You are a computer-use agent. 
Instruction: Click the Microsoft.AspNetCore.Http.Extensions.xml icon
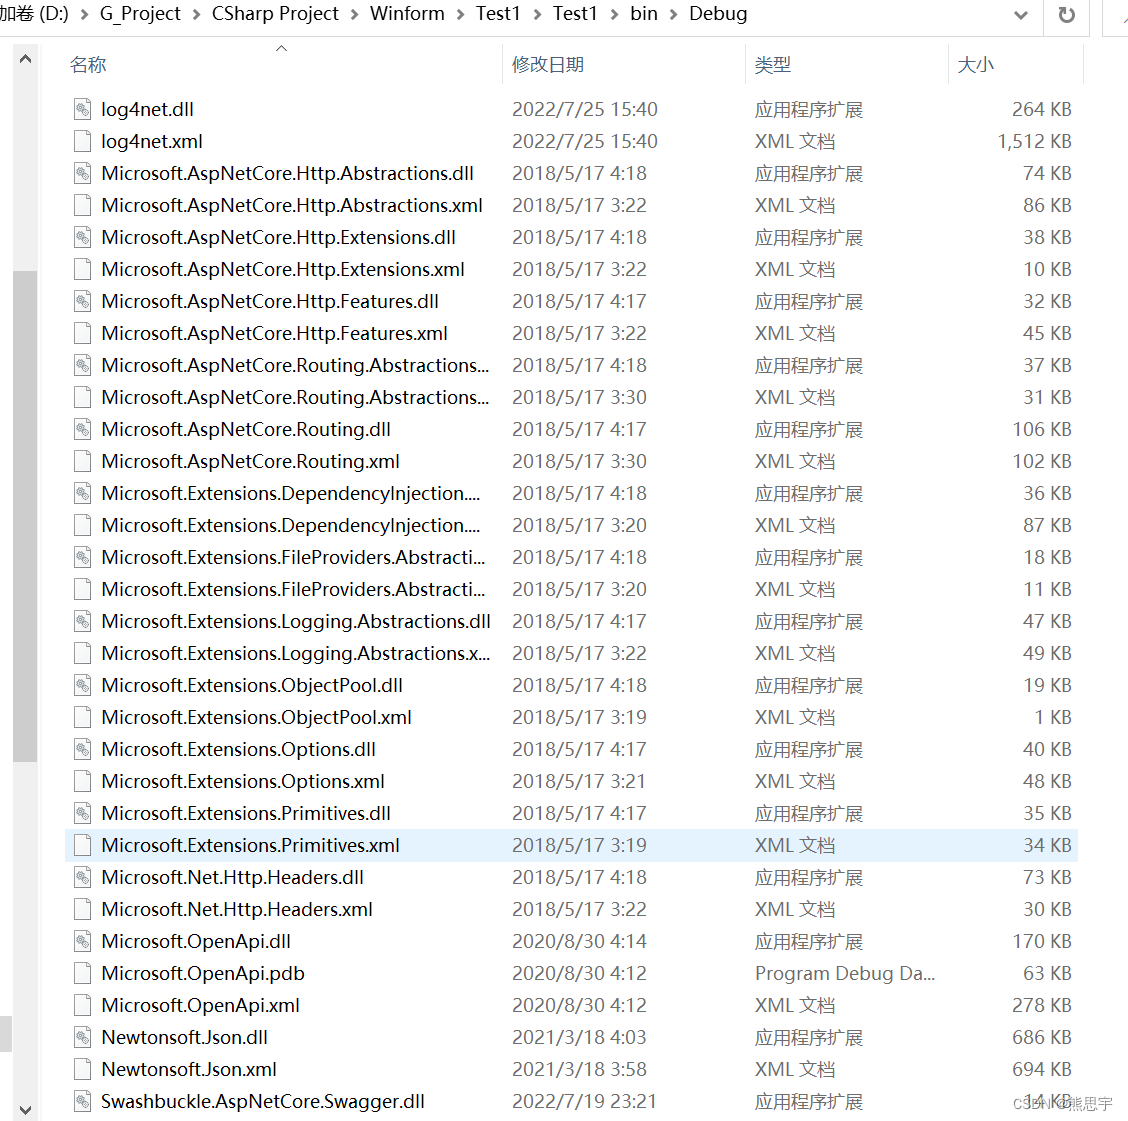83,270
